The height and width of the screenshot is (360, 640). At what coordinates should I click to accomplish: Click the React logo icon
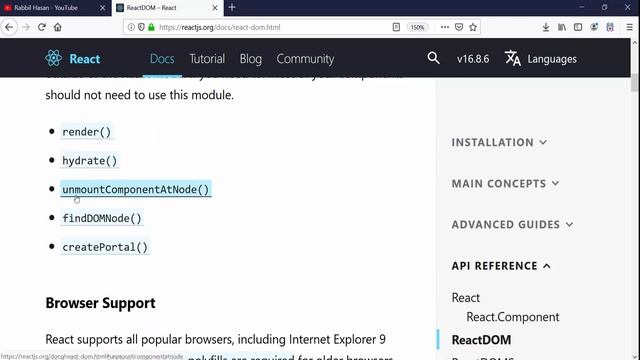point(53,58)
